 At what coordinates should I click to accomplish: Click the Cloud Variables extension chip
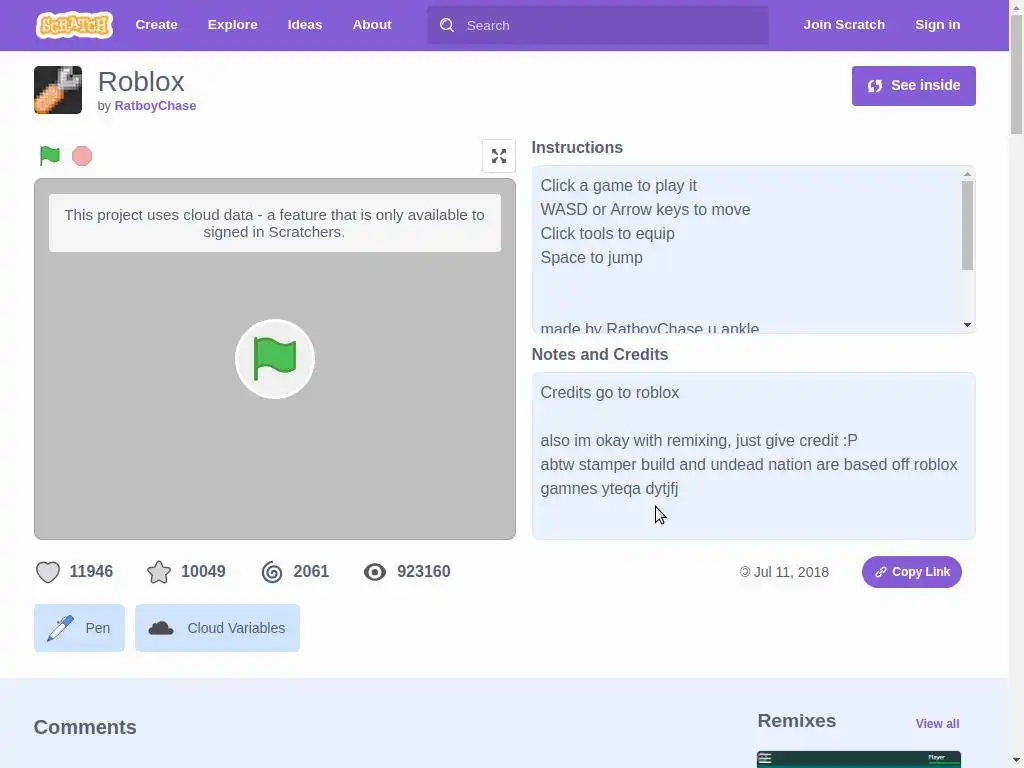[217, 628]
